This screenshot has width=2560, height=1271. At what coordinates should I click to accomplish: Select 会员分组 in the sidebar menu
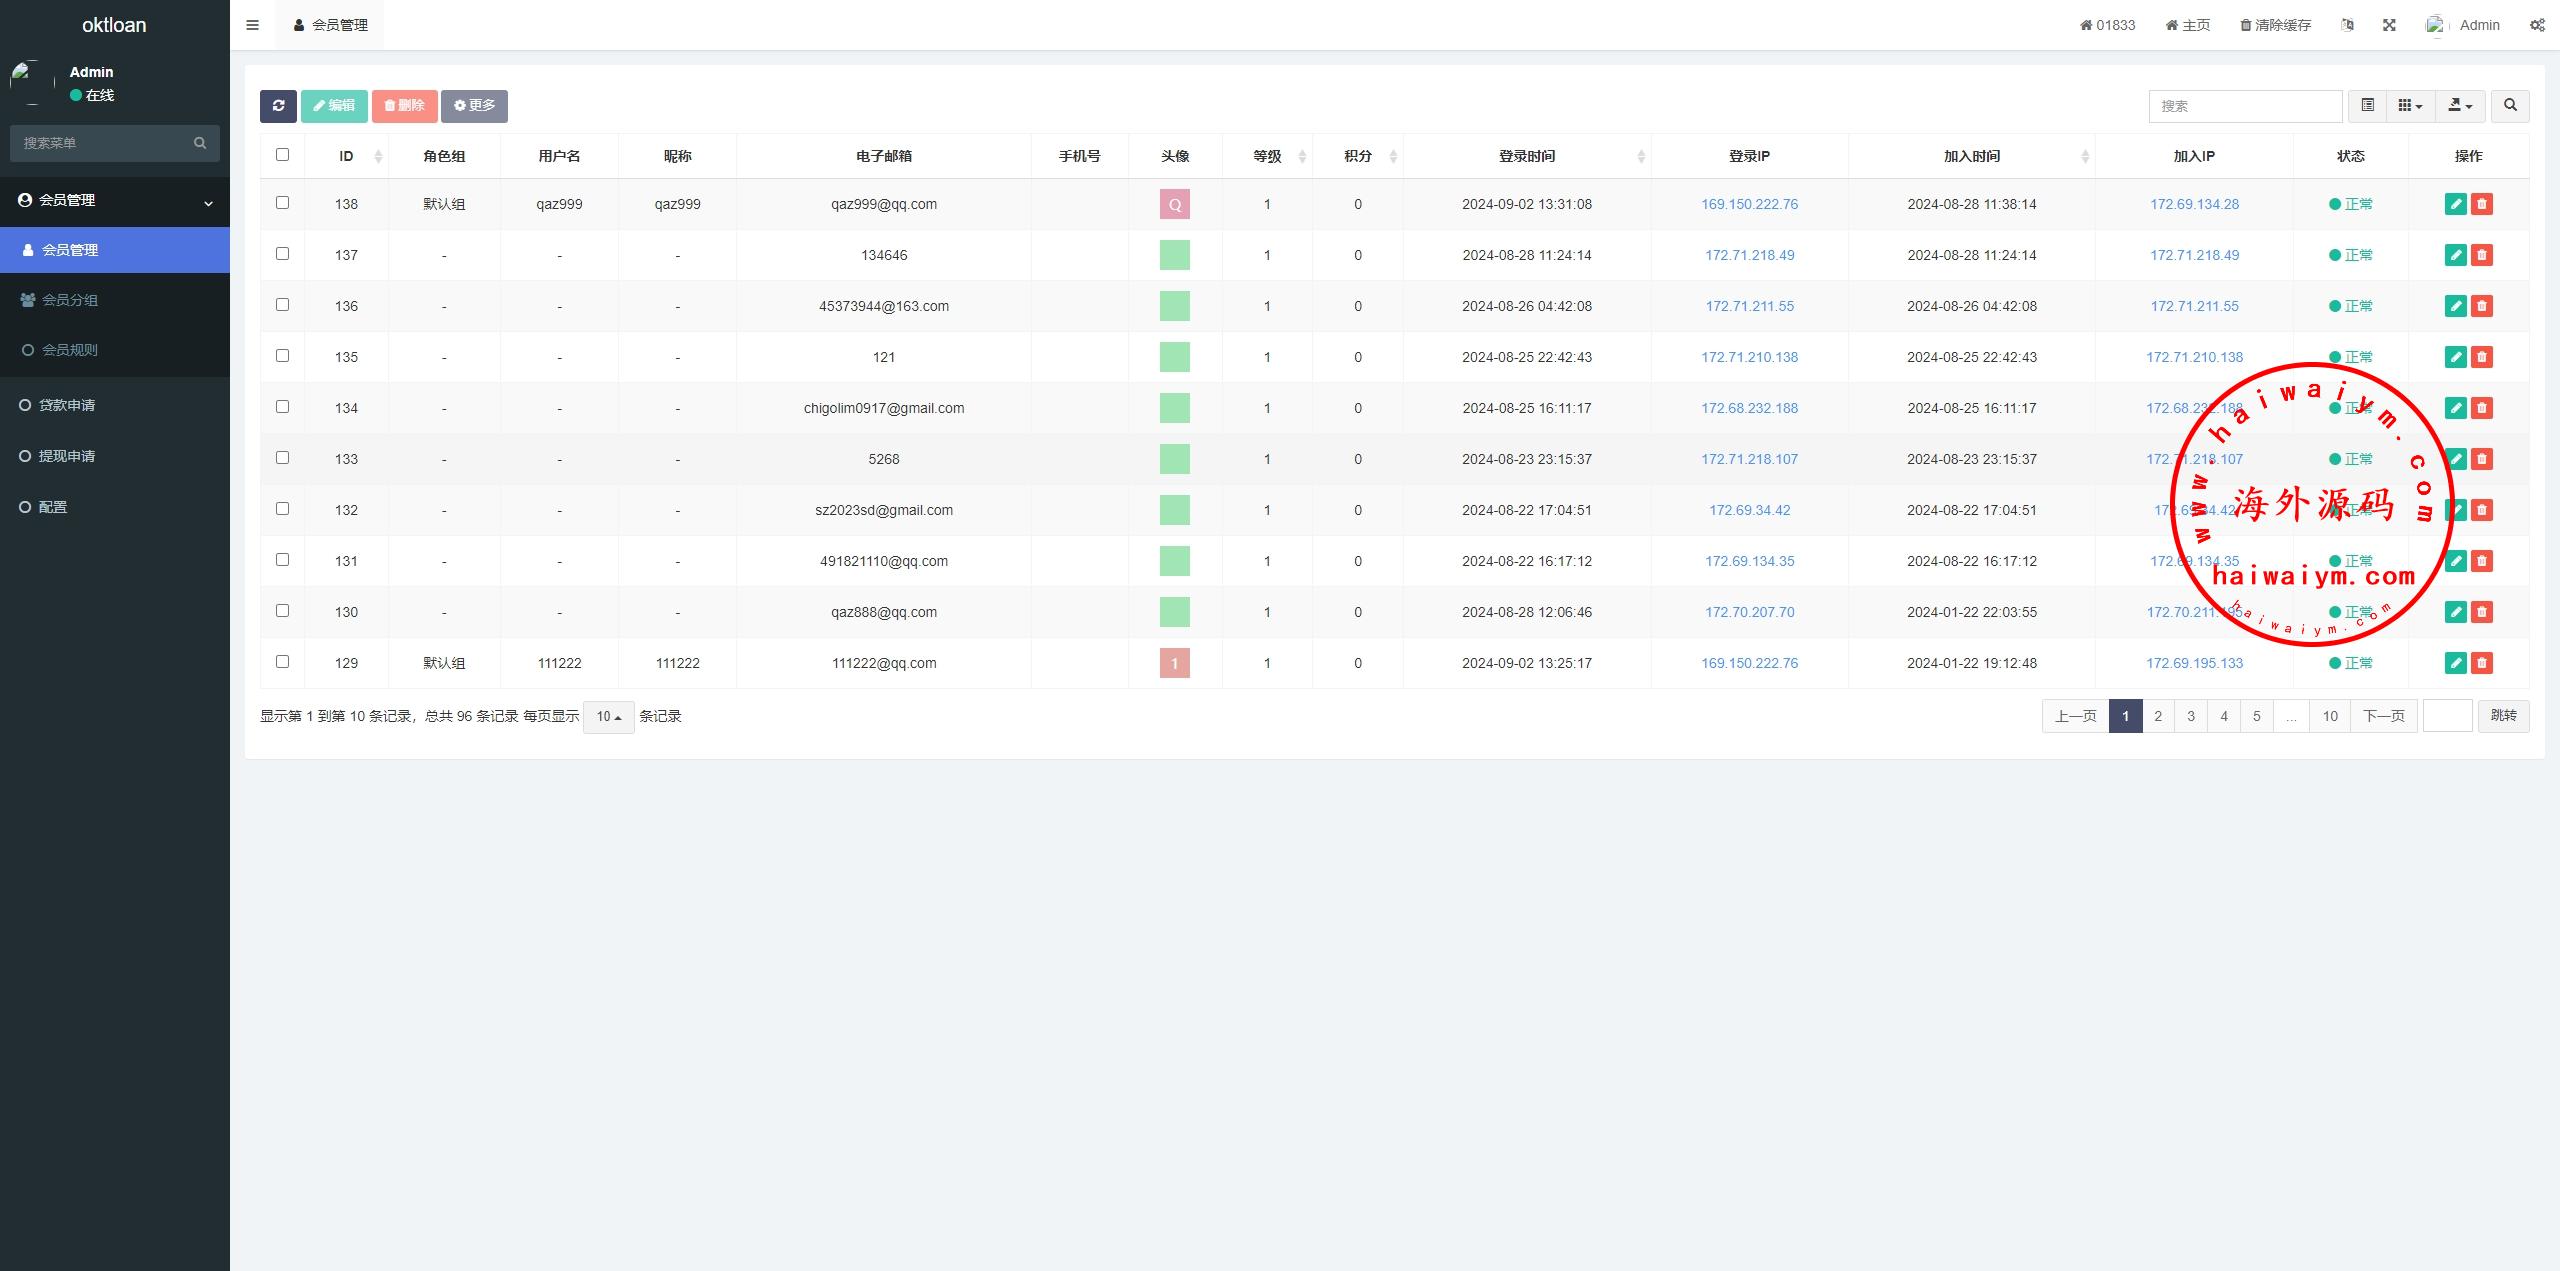point(69,300)
